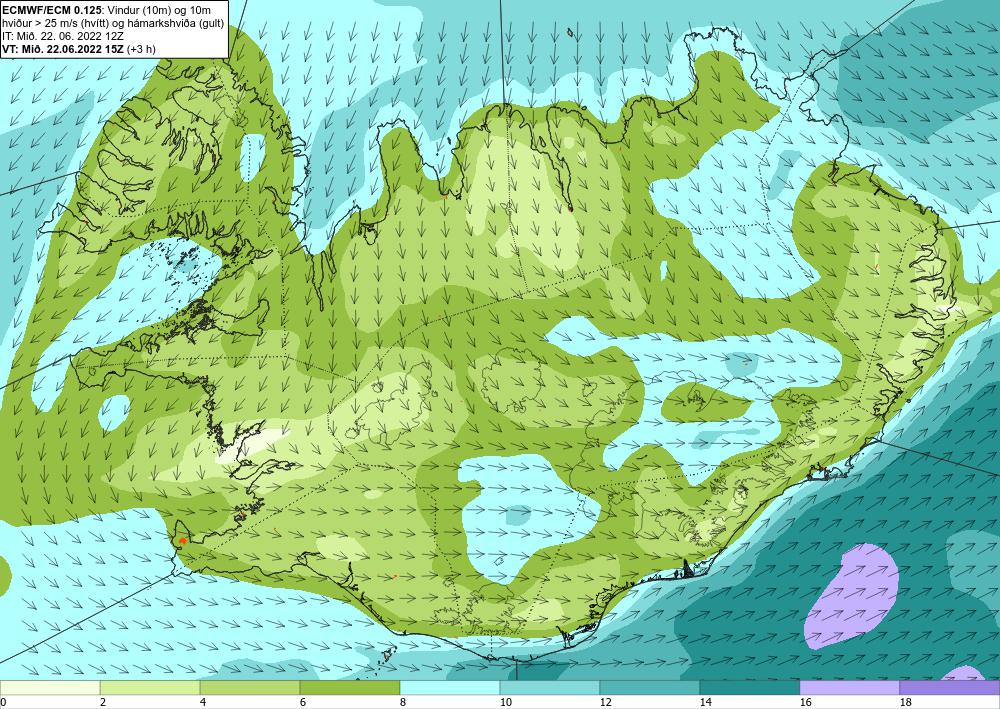Click the "VT: Mið. 22.06.2022 15Z" valid time
Screen dimensions: 1000x709
tap(64, 49)
